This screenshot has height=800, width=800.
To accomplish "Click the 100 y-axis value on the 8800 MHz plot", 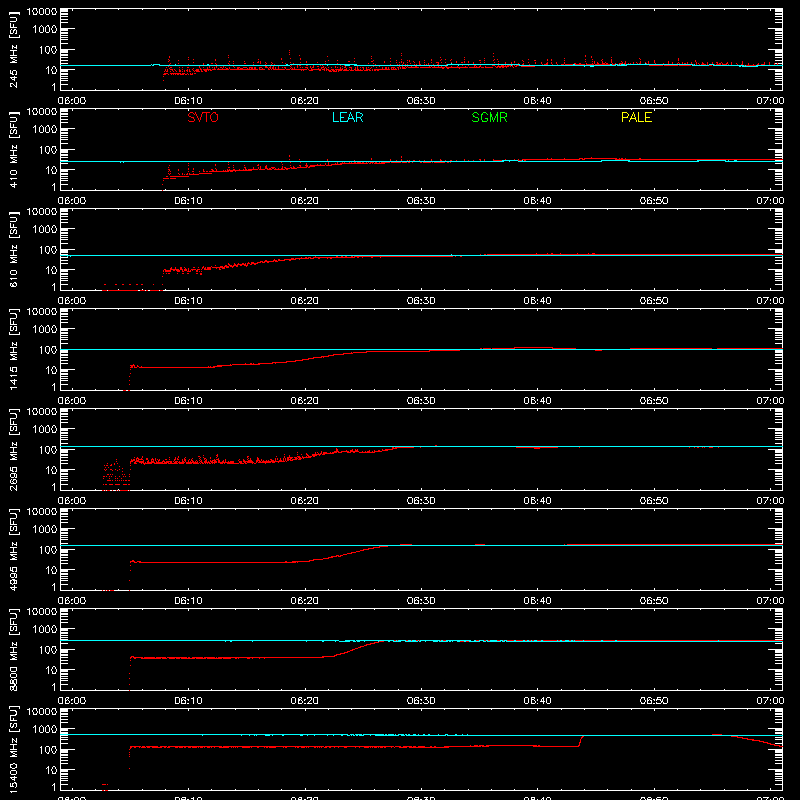I will pos(48,650).
